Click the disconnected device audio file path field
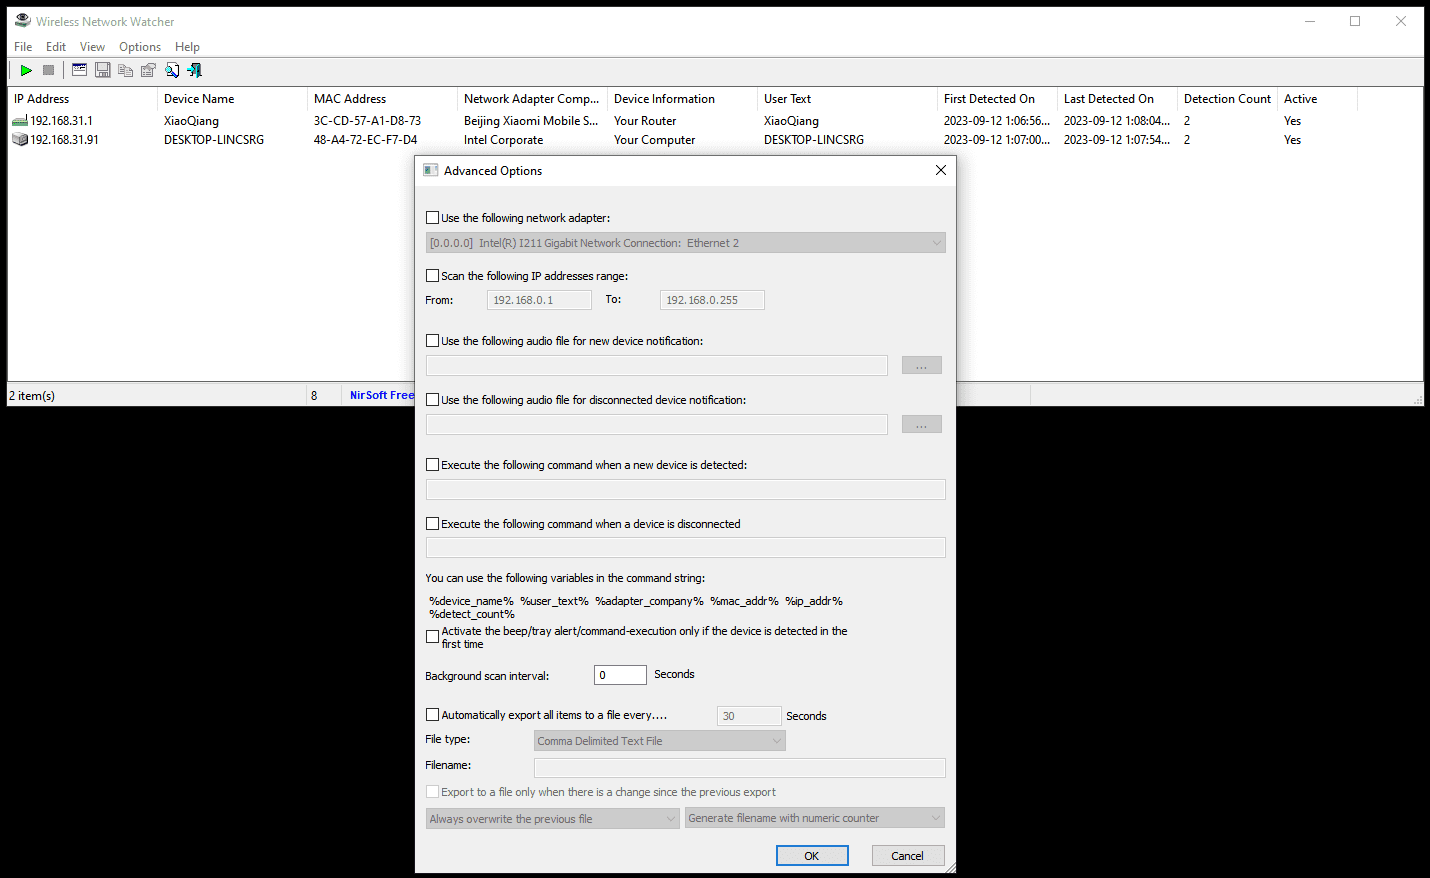 point(657,425)
